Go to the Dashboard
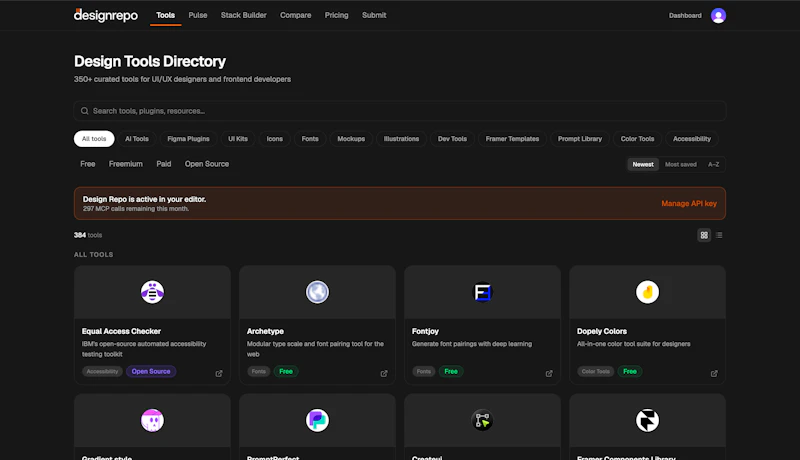Viewport: 800px width, 460px height. (685, 16)
